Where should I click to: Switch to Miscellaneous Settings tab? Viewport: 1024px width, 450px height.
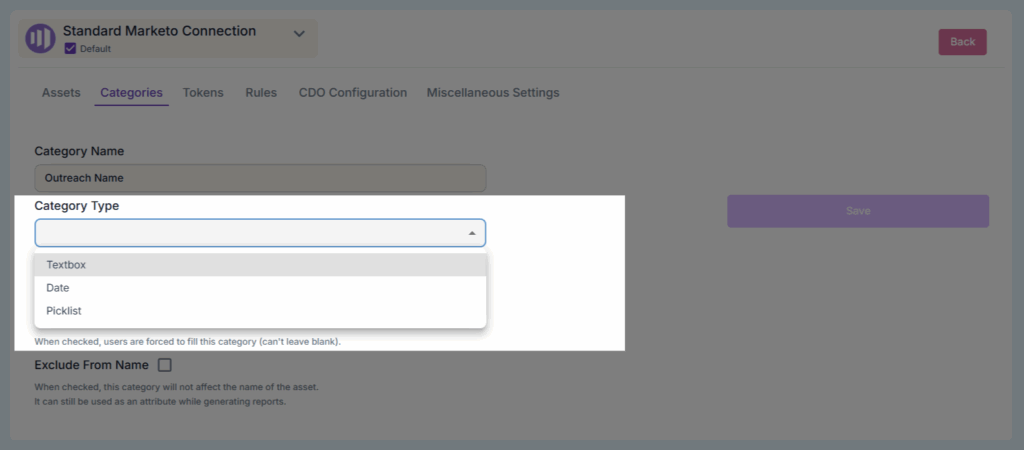click(x=493, y=93)
